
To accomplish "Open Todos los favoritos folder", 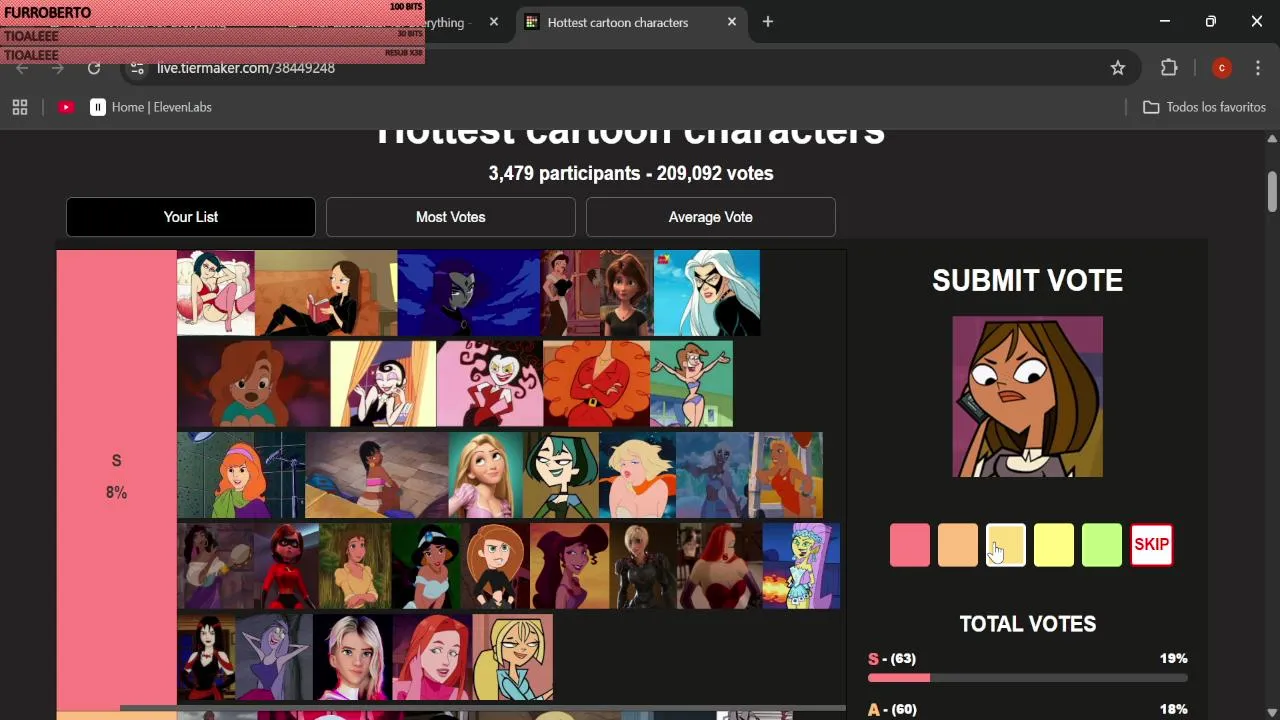I will coord(1204,107).
